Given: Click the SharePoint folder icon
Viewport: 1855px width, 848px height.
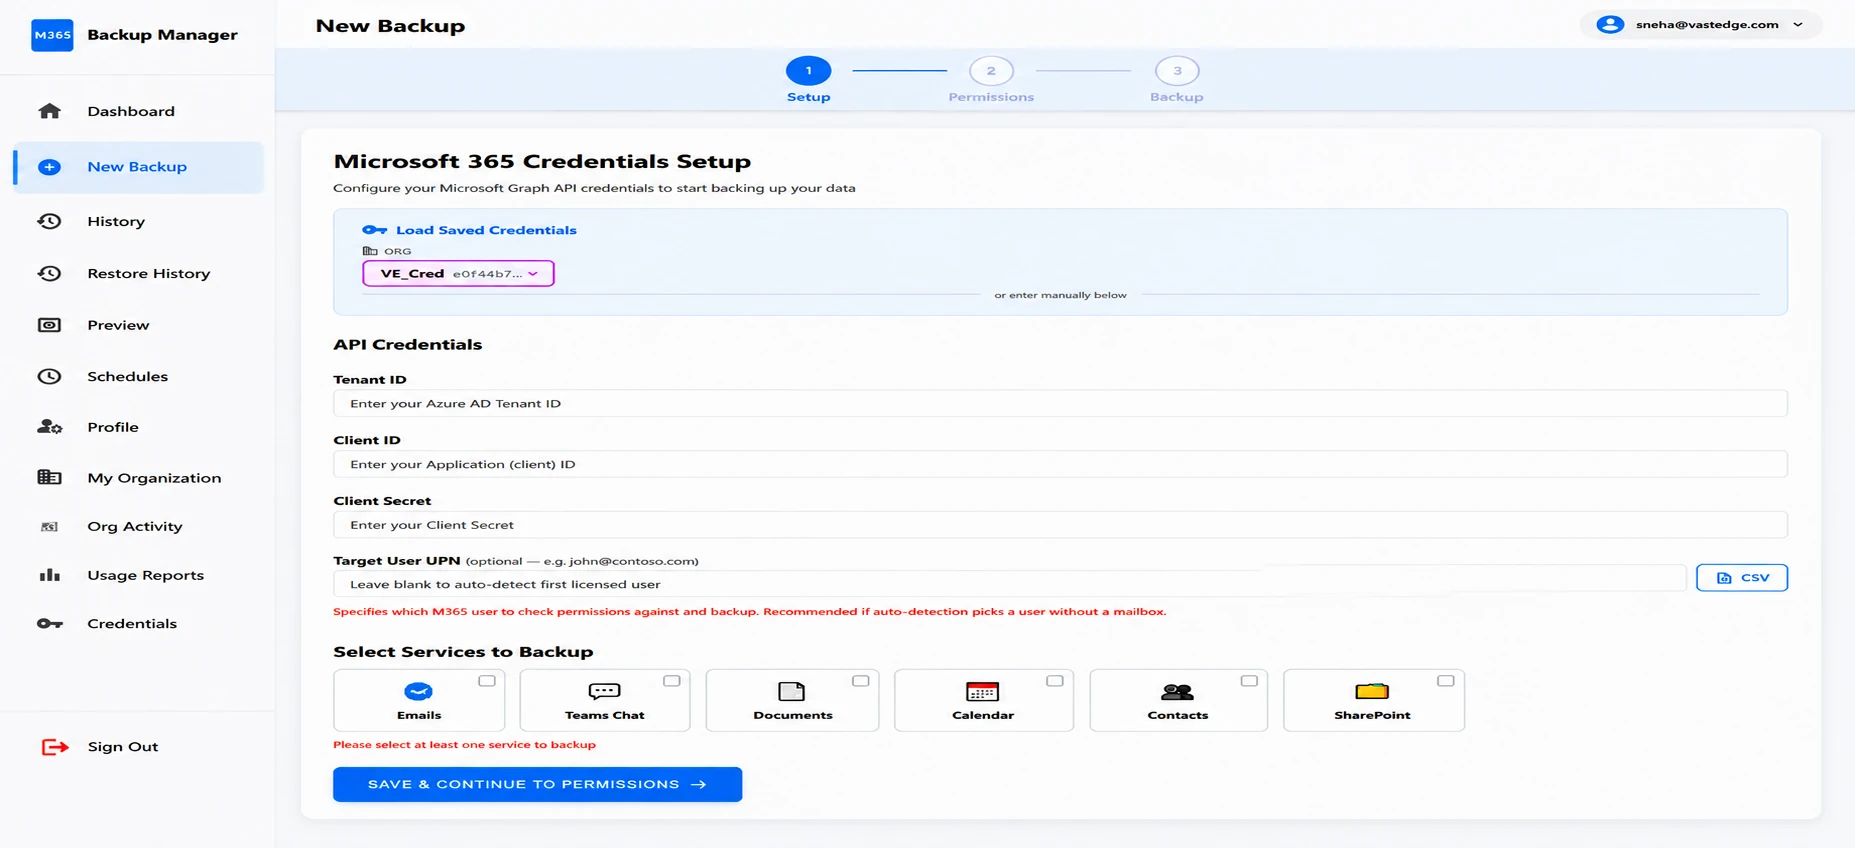Looking at the screenshot, I should click(x=1372, y=691).
